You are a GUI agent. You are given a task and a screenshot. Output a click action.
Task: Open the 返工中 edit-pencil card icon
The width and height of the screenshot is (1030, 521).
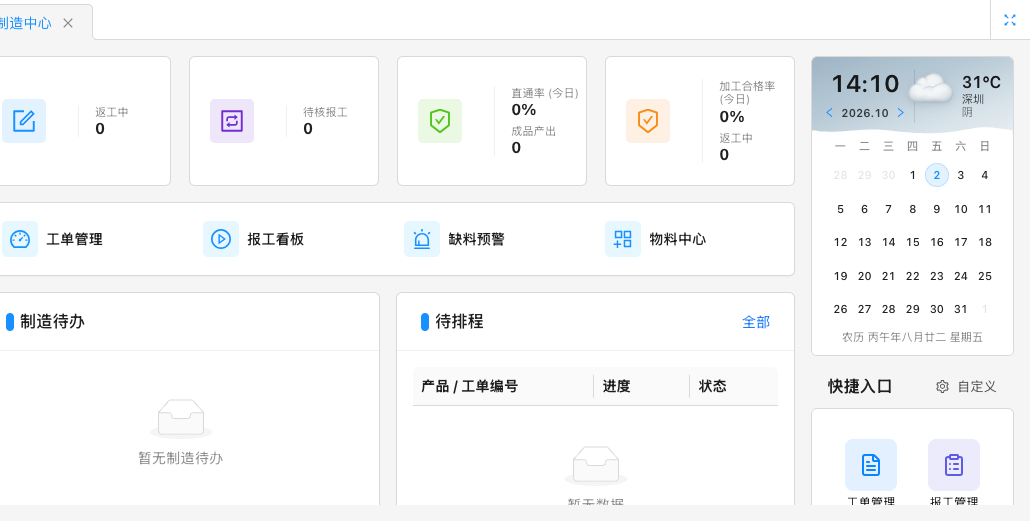(x=24, y=121)
